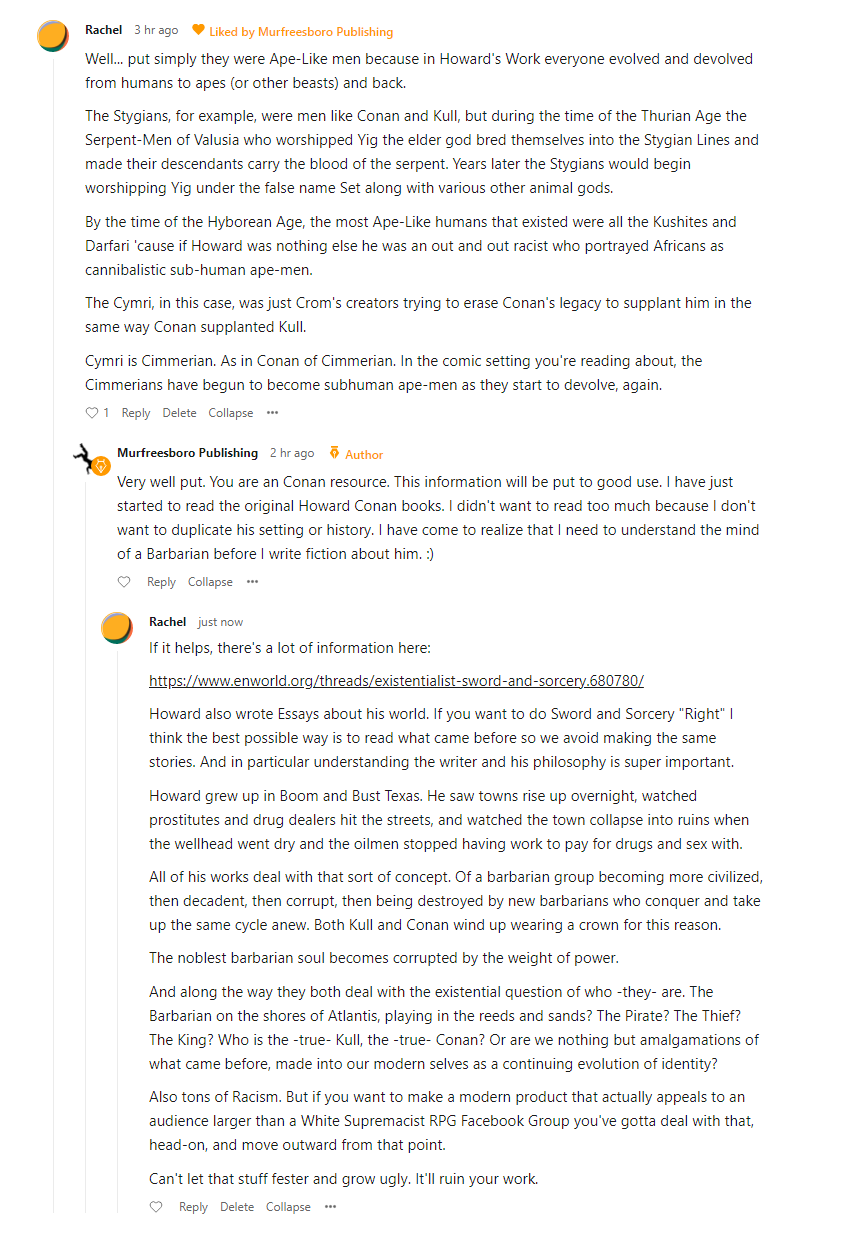
Task: Open the Murfreesboro Publishing author name link
Action: coord(187,453)
